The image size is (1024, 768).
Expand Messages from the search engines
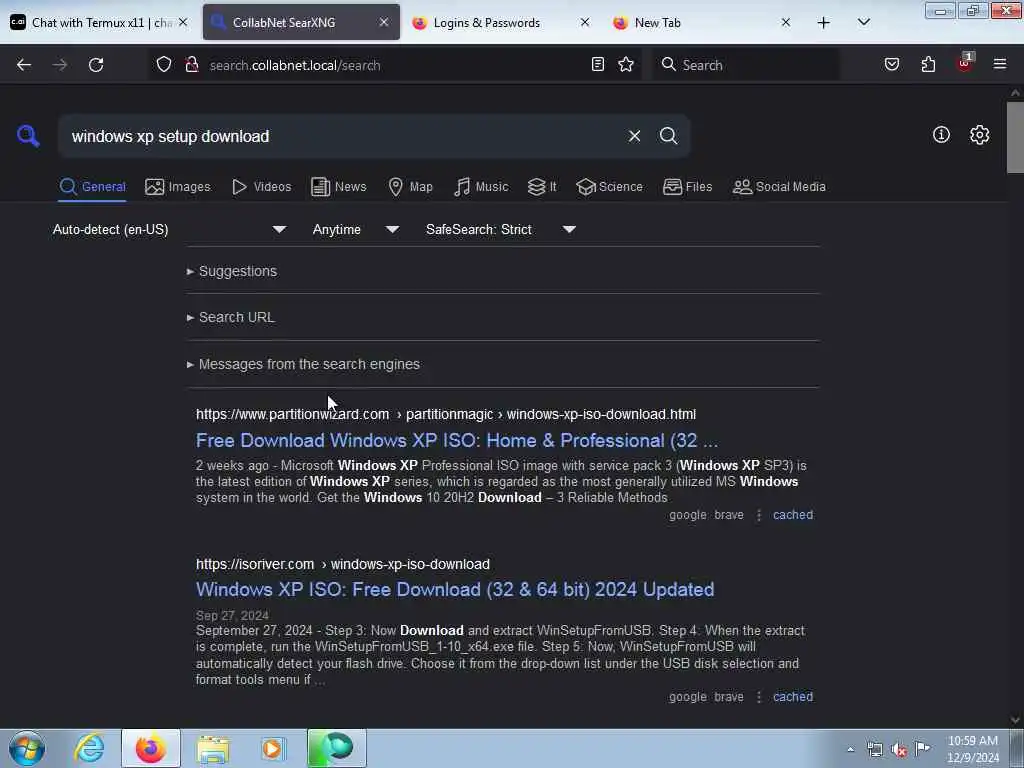303,364
